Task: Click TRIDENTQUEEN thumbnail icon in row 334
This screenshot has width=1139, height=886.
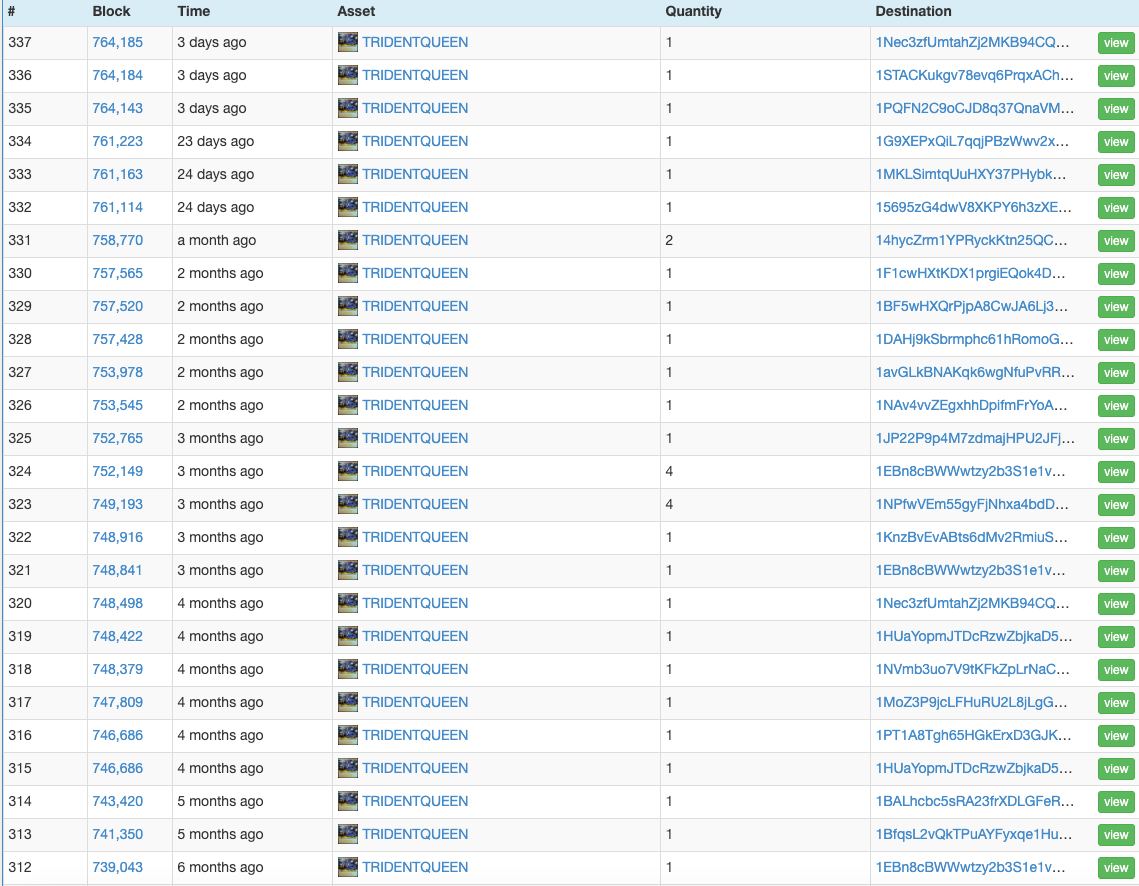Action: click(x=348, y=141)
